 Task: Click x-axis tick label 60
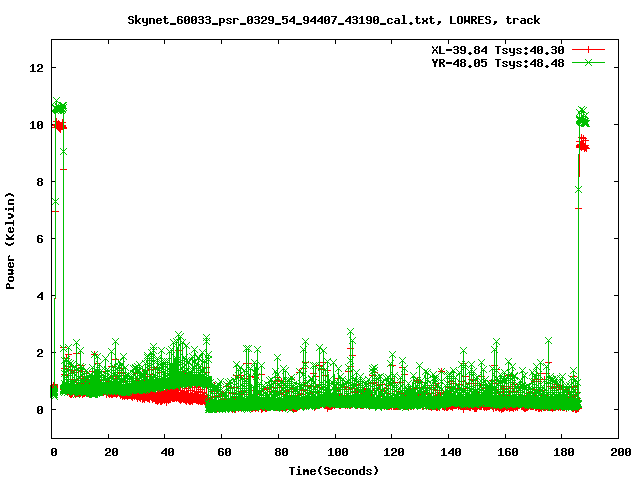click(x=224, y=452)
